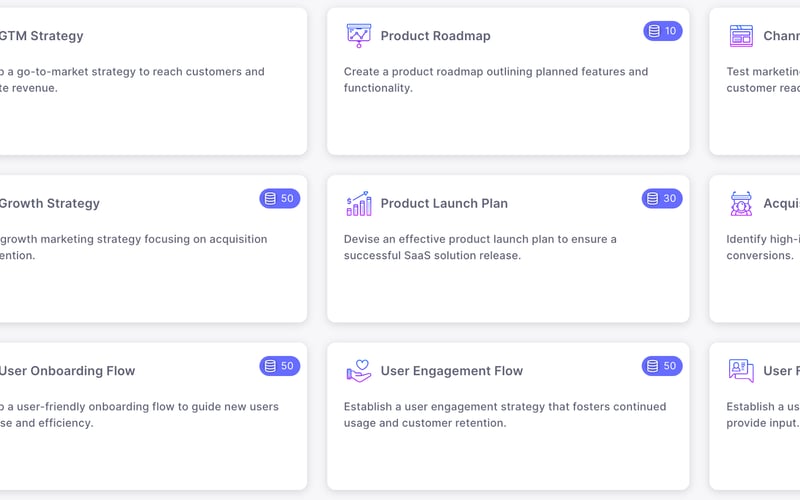This screenshot has height=500, width=800.
Task: Open the Product Launch Plan title
Action: (x=444, y=203)
